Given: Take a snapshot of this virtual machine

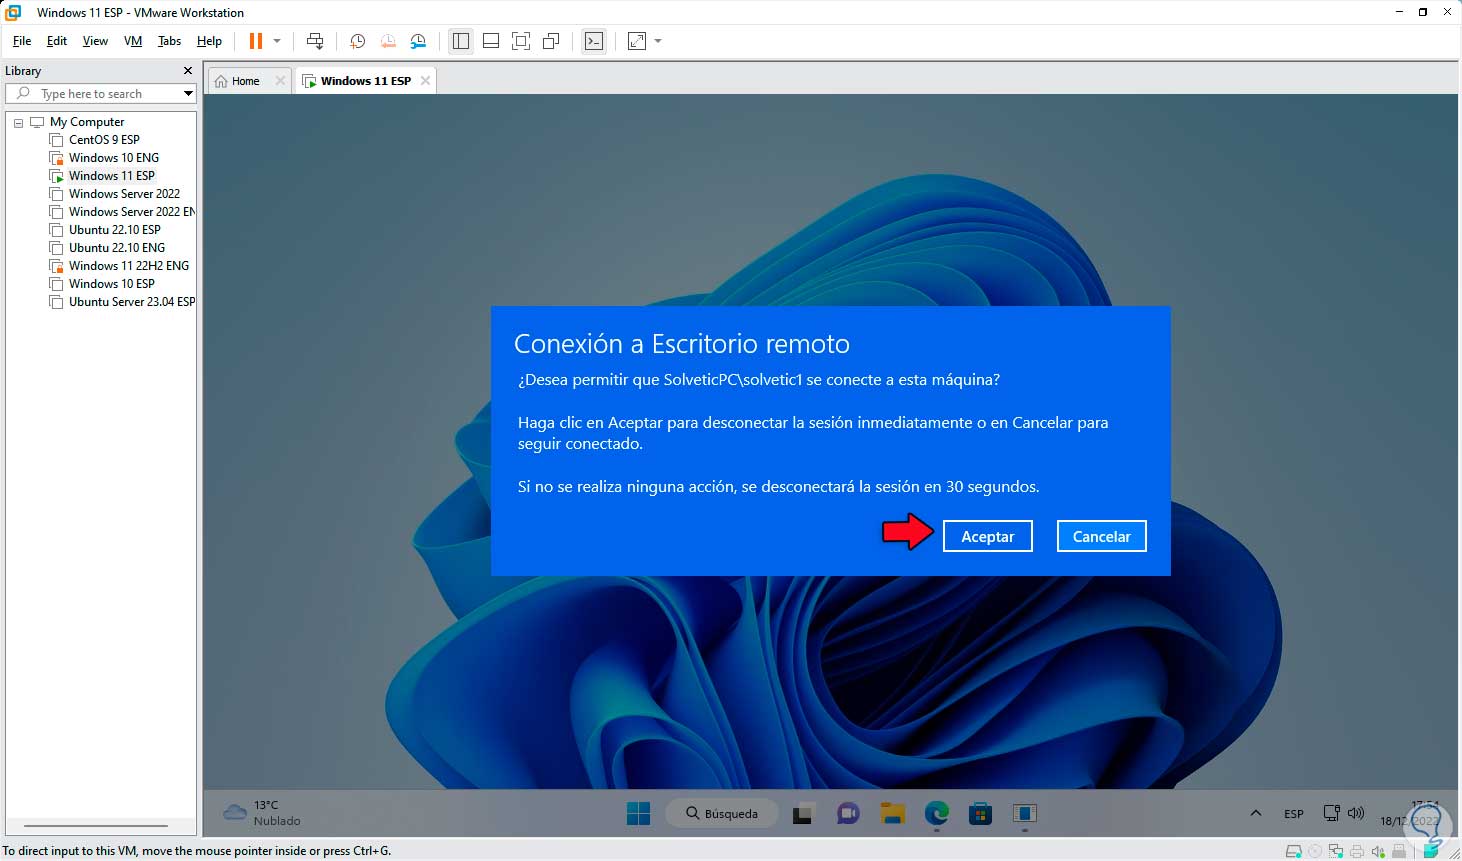Looking at the screenshot, I should click(357, 41).
